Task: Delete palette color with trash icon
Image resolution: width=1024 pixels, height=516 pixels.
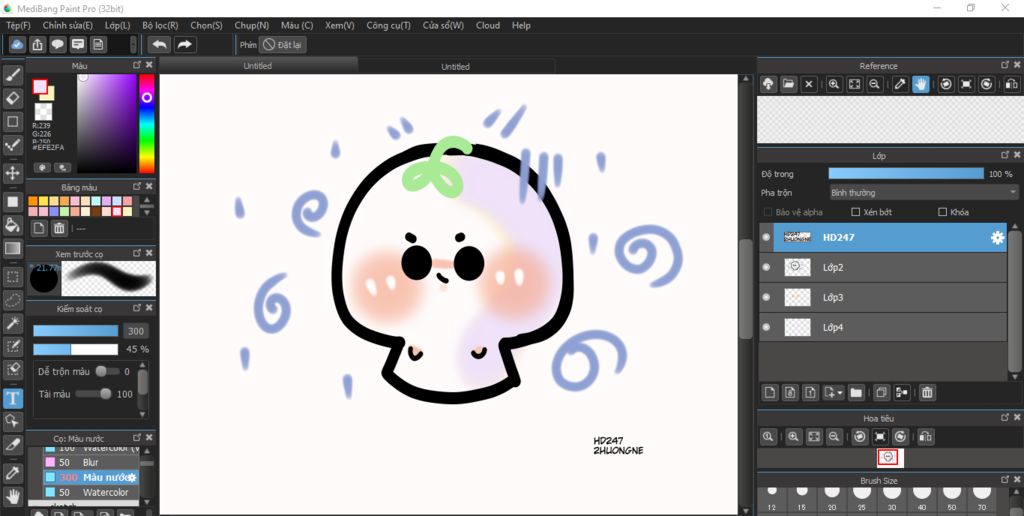Action: (59, 228)
